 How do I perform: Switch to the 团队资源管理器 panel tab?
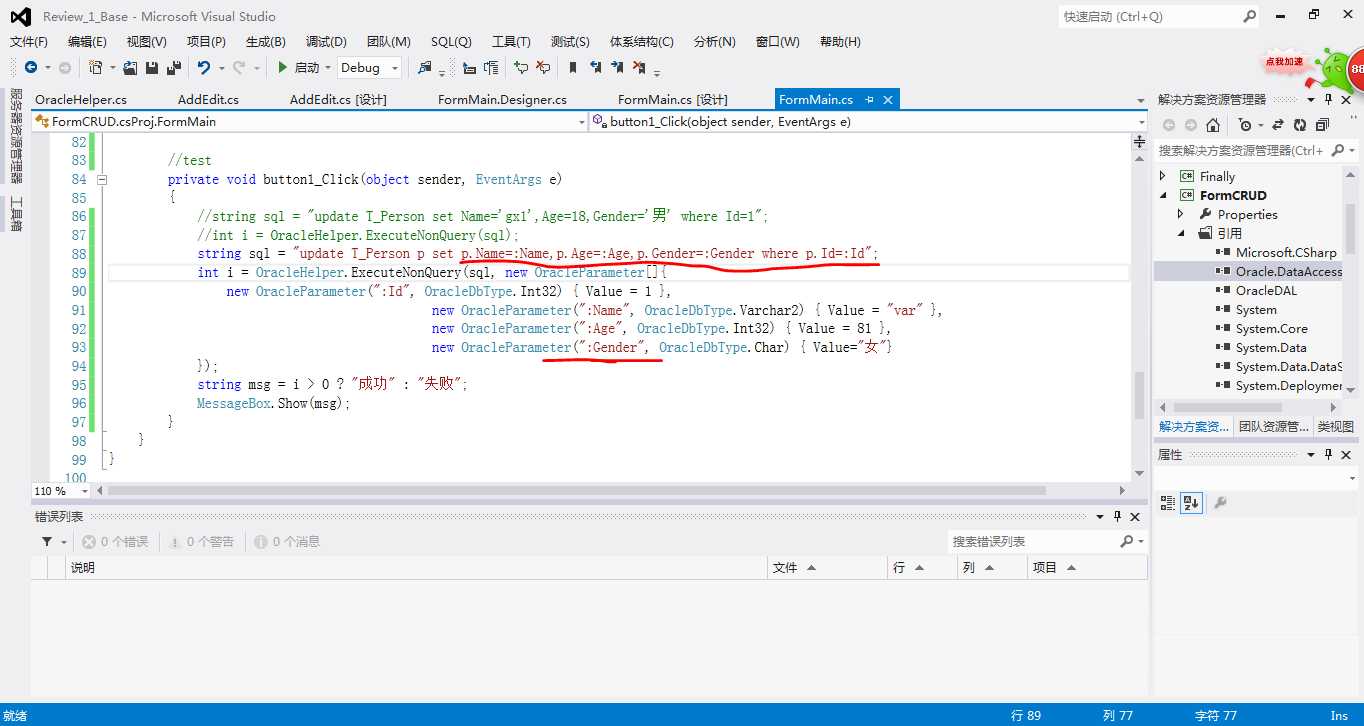pos(1273,426)
